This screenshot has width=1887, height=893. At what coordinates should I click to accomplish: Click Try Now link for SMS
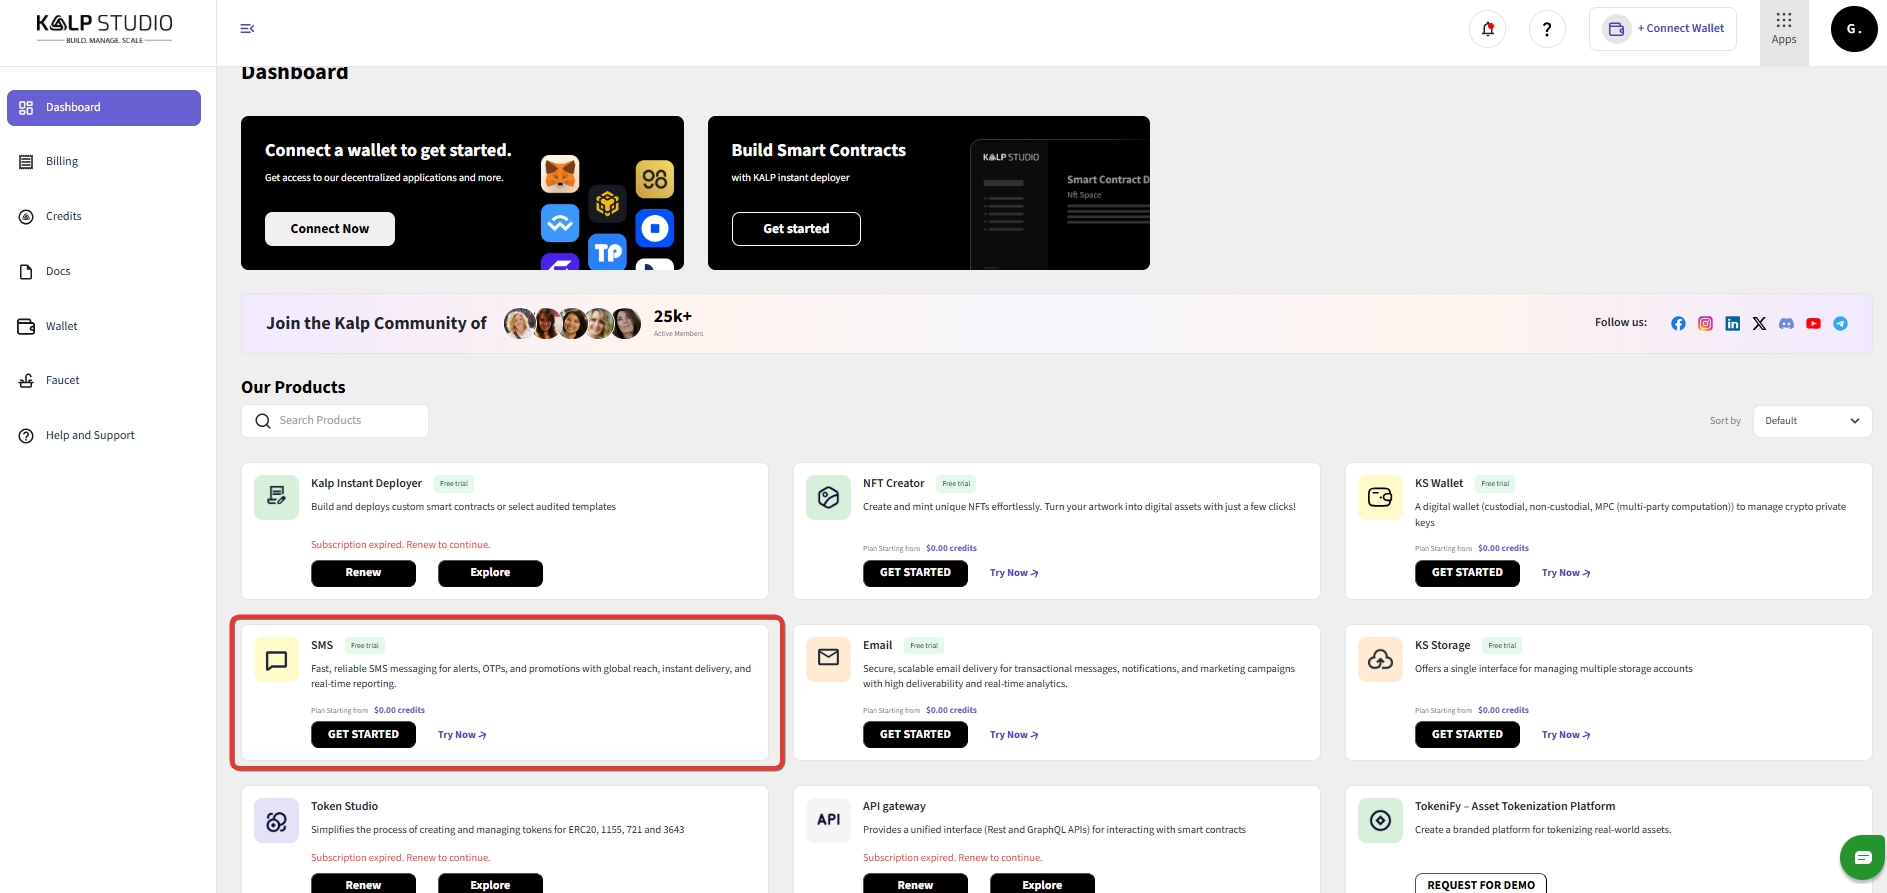coord(462,735)
